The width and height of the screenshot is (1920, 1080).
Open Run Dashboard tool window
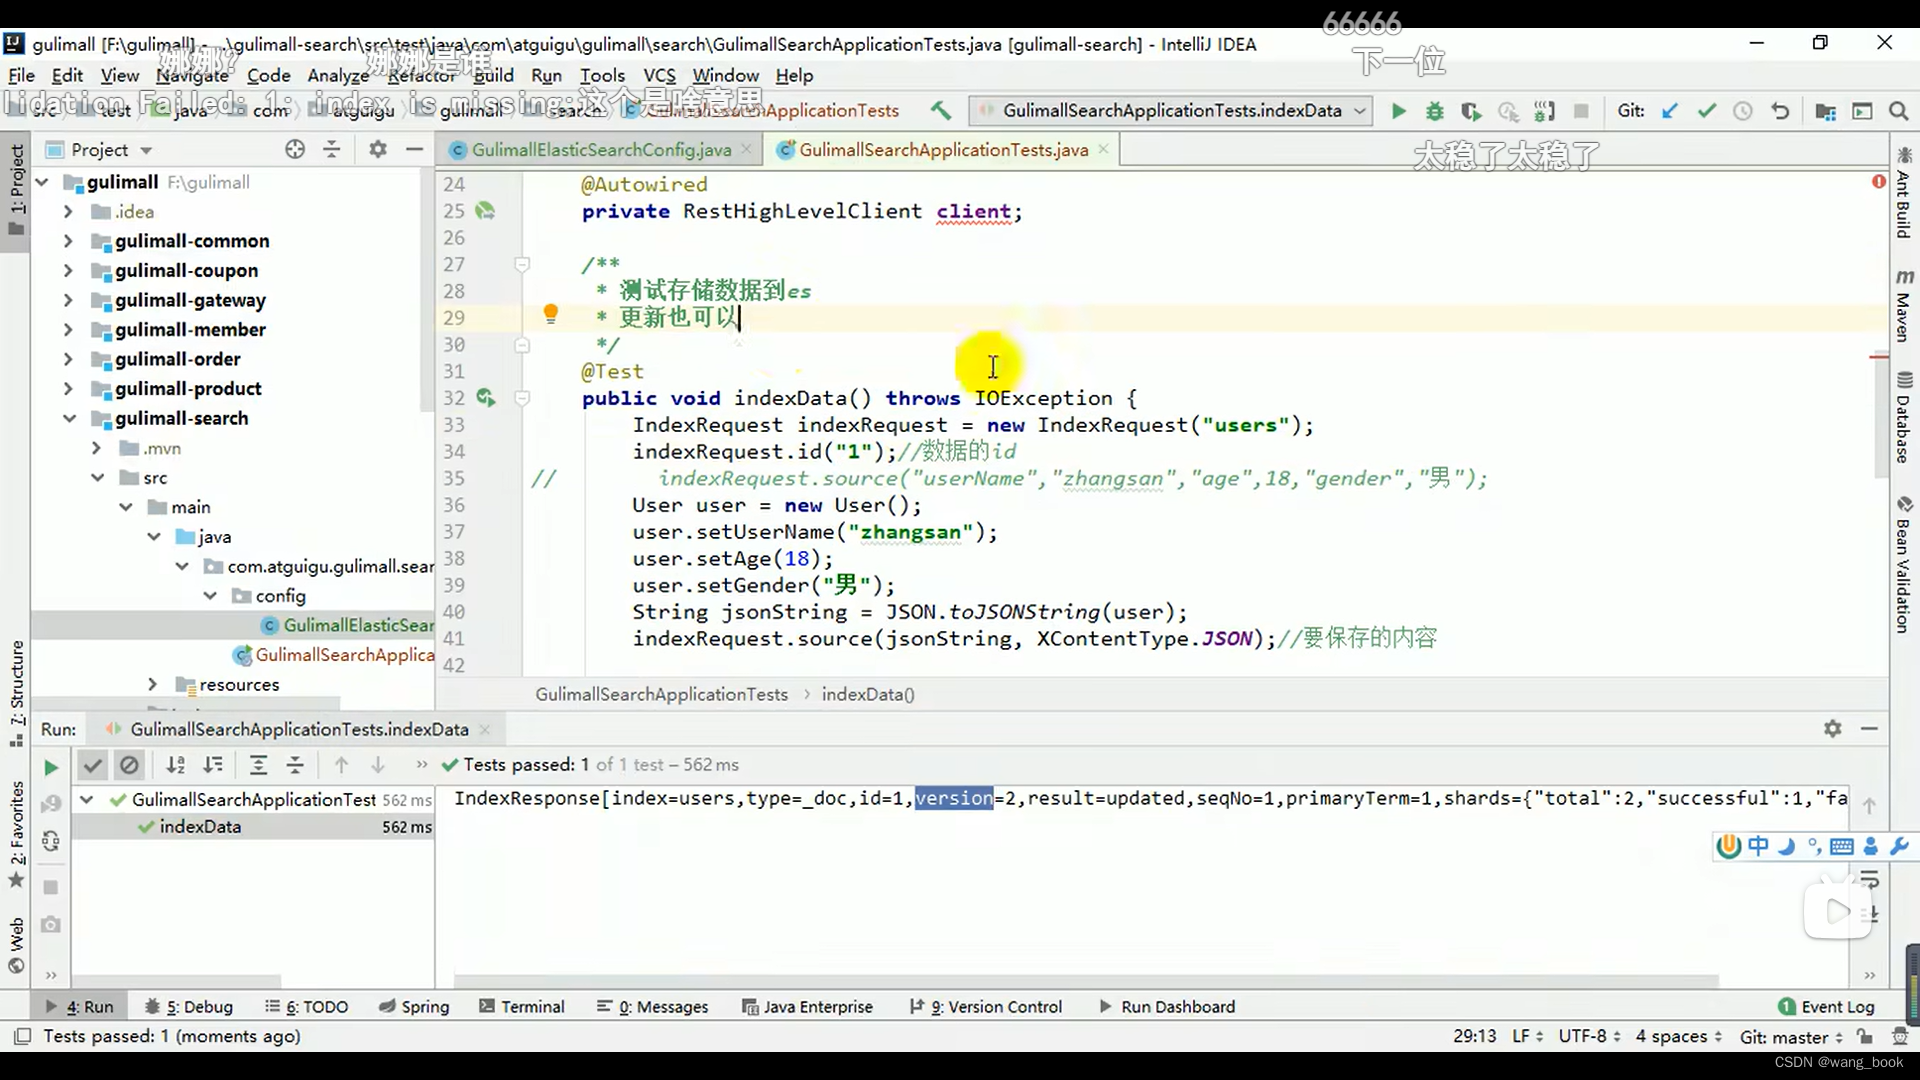(x=1167, y=1006)
